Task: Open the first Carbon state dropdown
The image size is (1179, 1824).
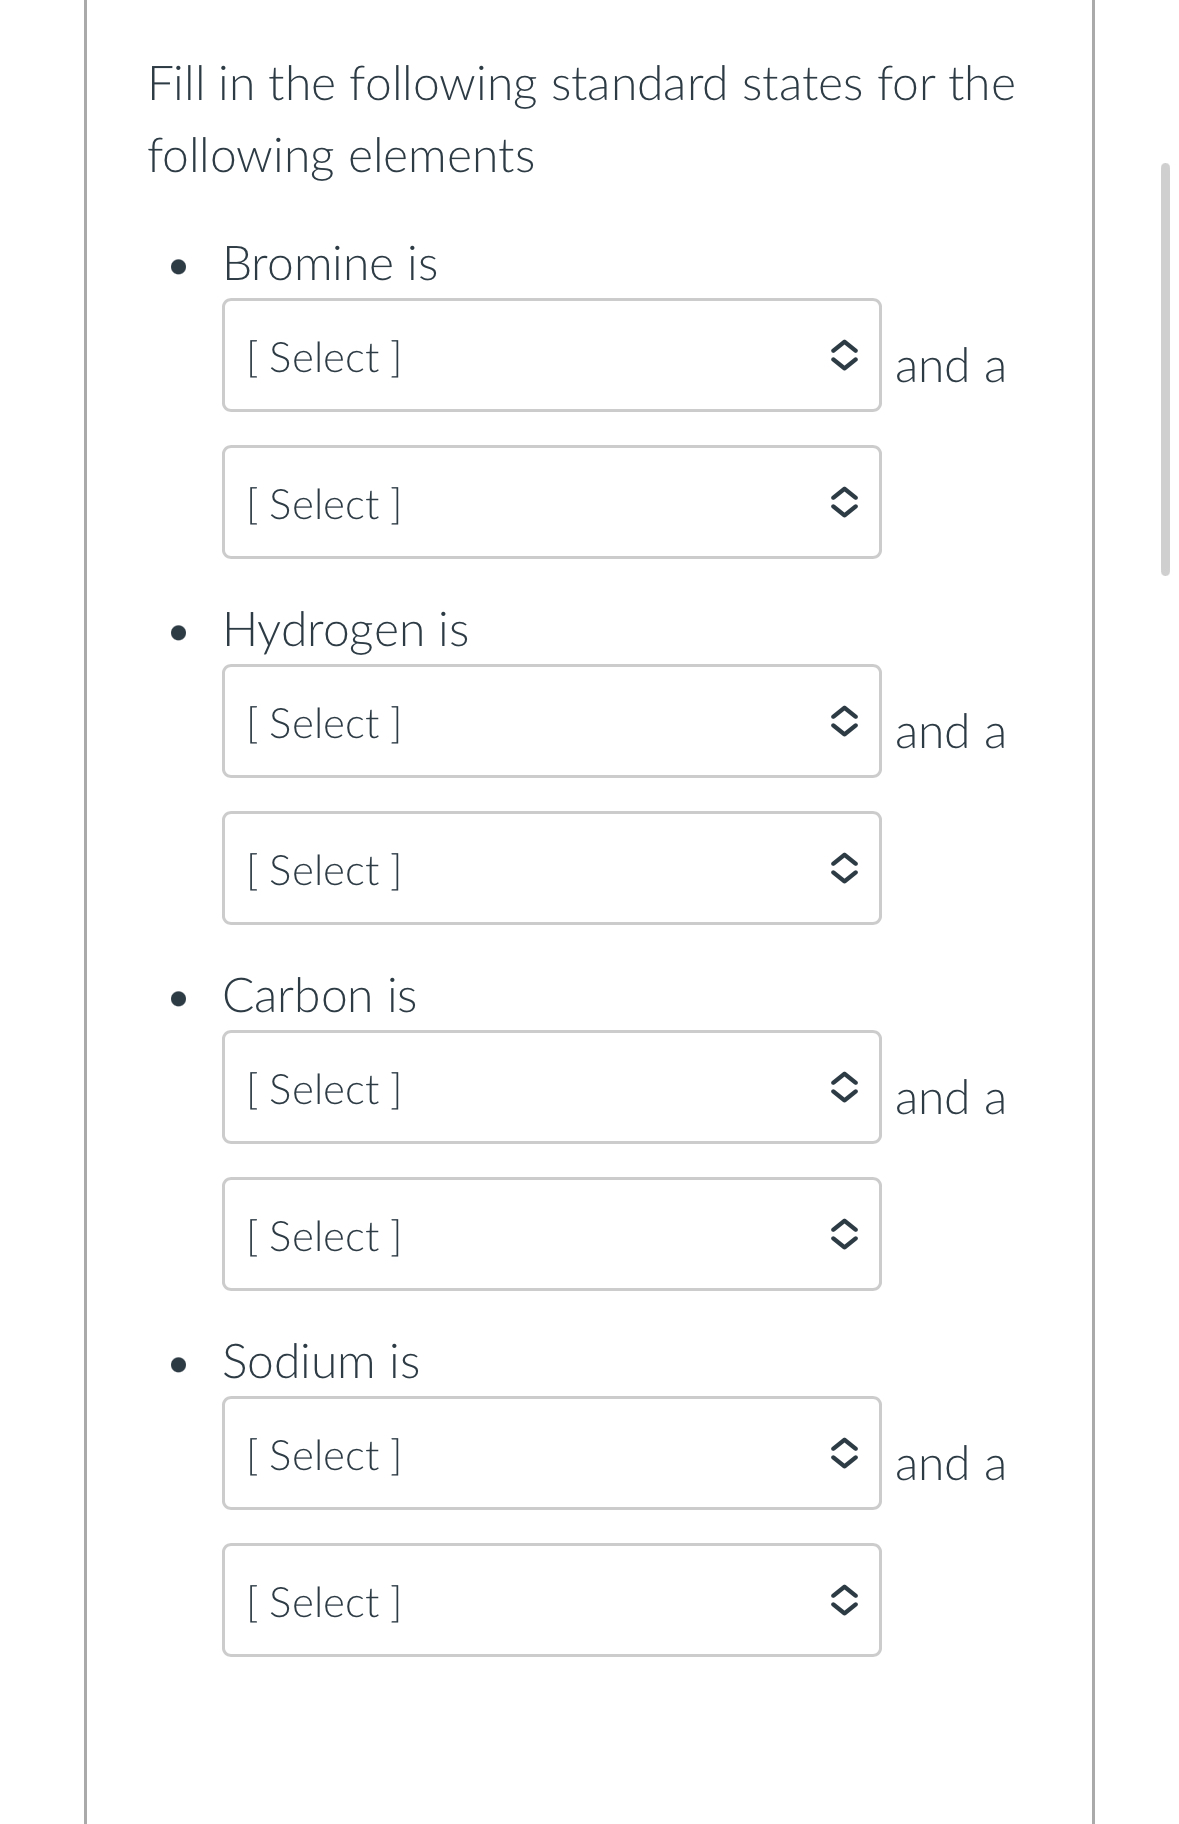Action: (x=551, y=1087)
